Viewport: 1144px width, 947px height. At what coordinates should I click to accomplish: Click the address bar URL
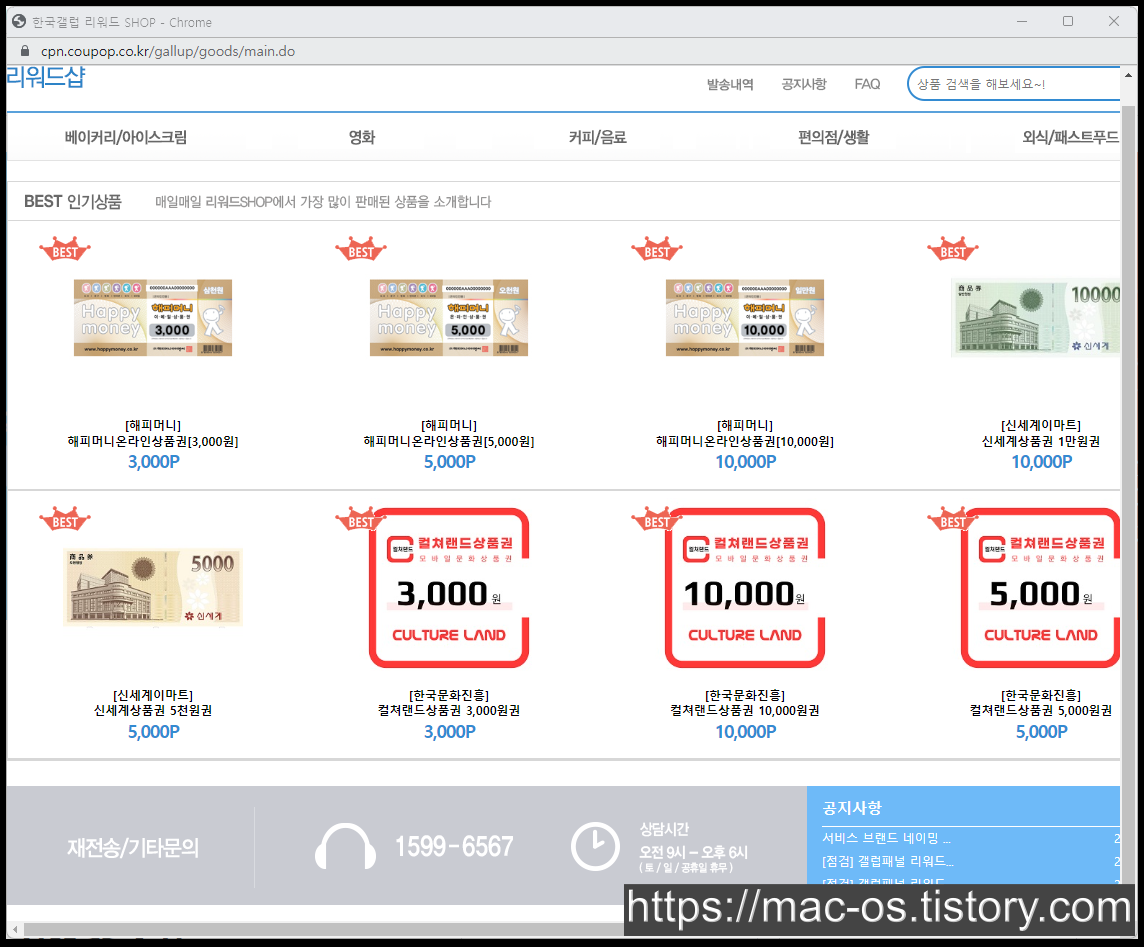[x=168, y=51]
